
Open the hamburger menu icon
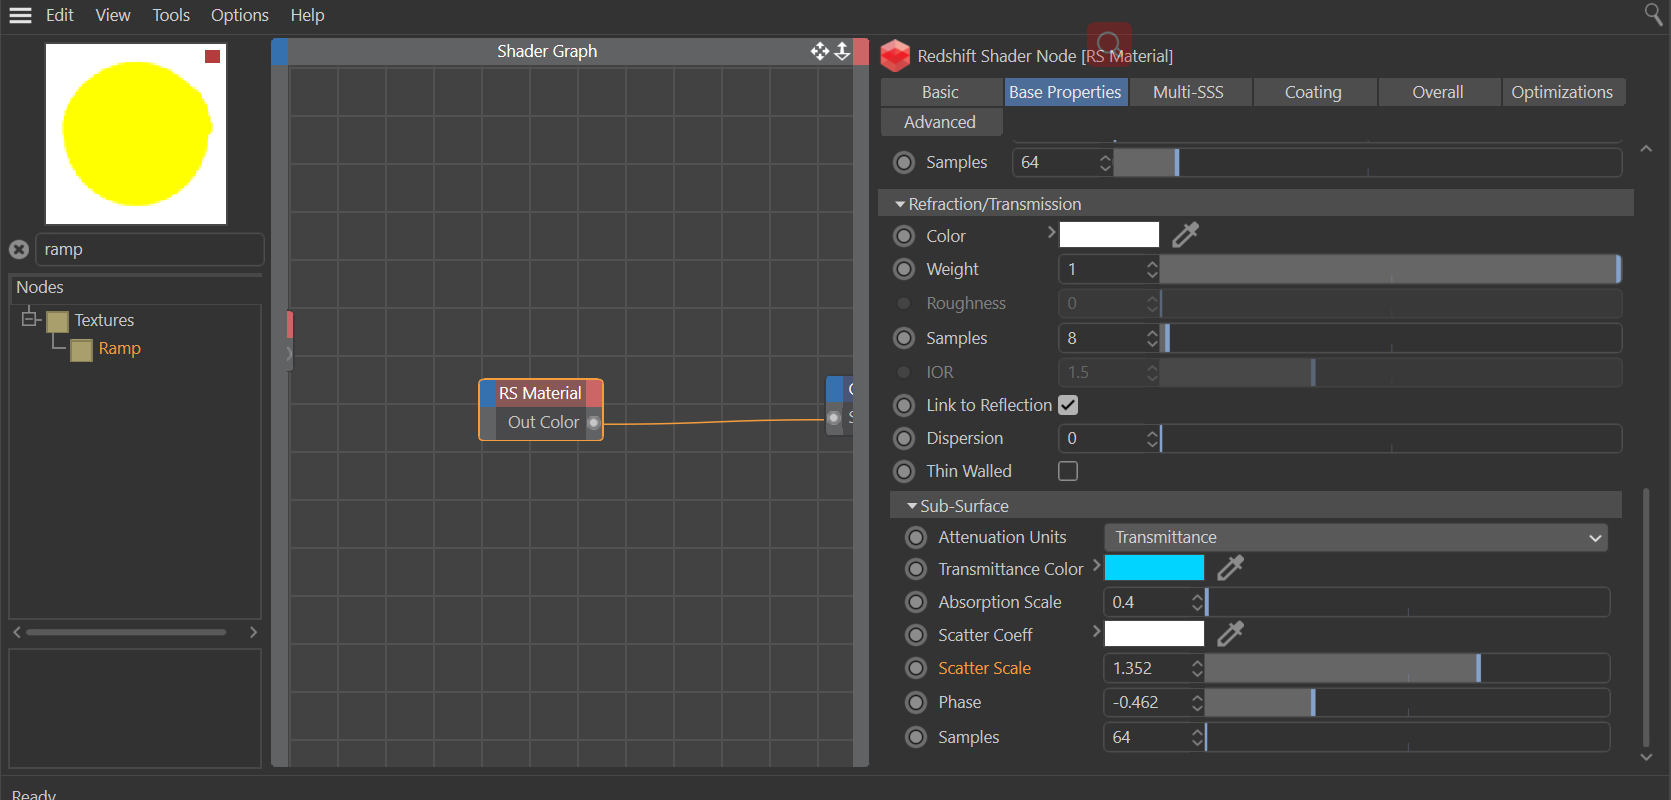click(20, 15)
